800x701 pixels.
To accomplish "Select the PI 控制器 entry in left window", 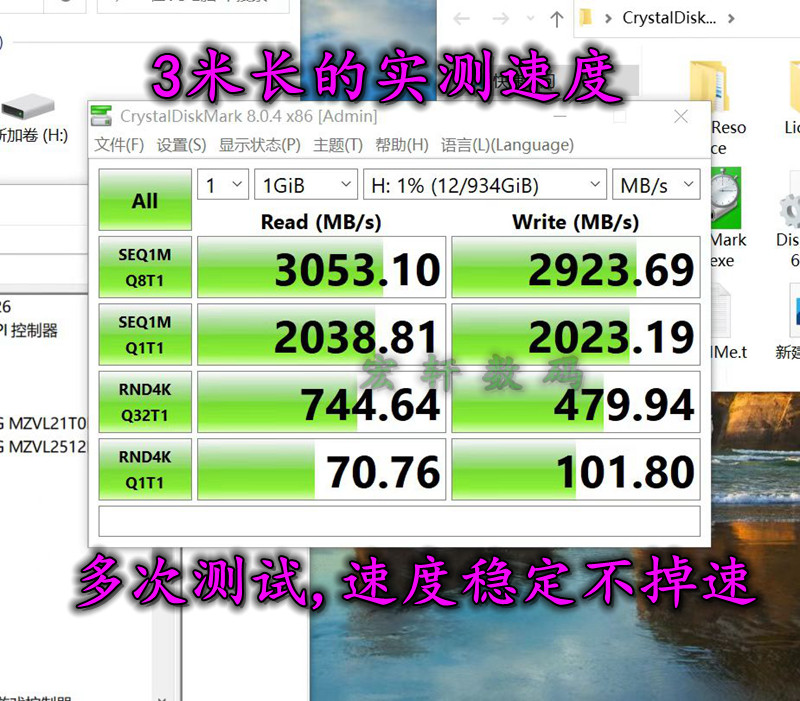I will [29, 331].
